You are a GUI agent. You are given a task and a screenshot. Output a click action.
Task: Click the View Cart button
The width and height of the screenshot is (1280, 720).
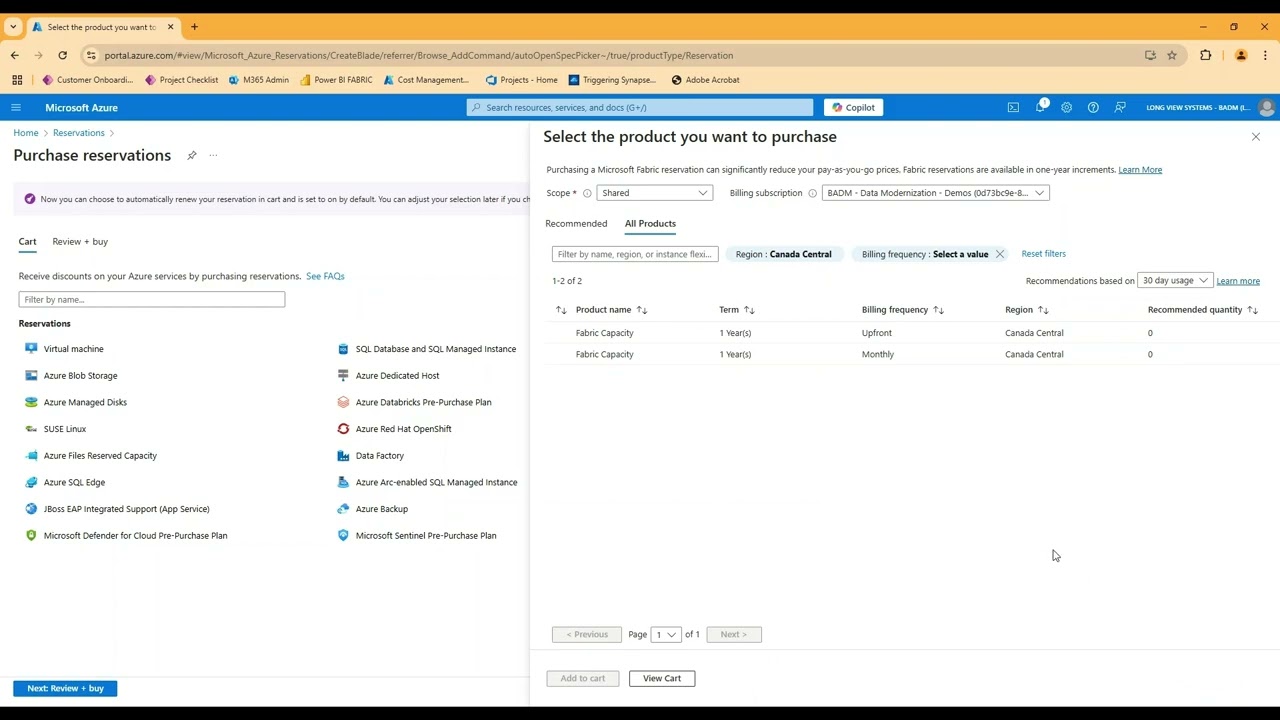[662, 678]
